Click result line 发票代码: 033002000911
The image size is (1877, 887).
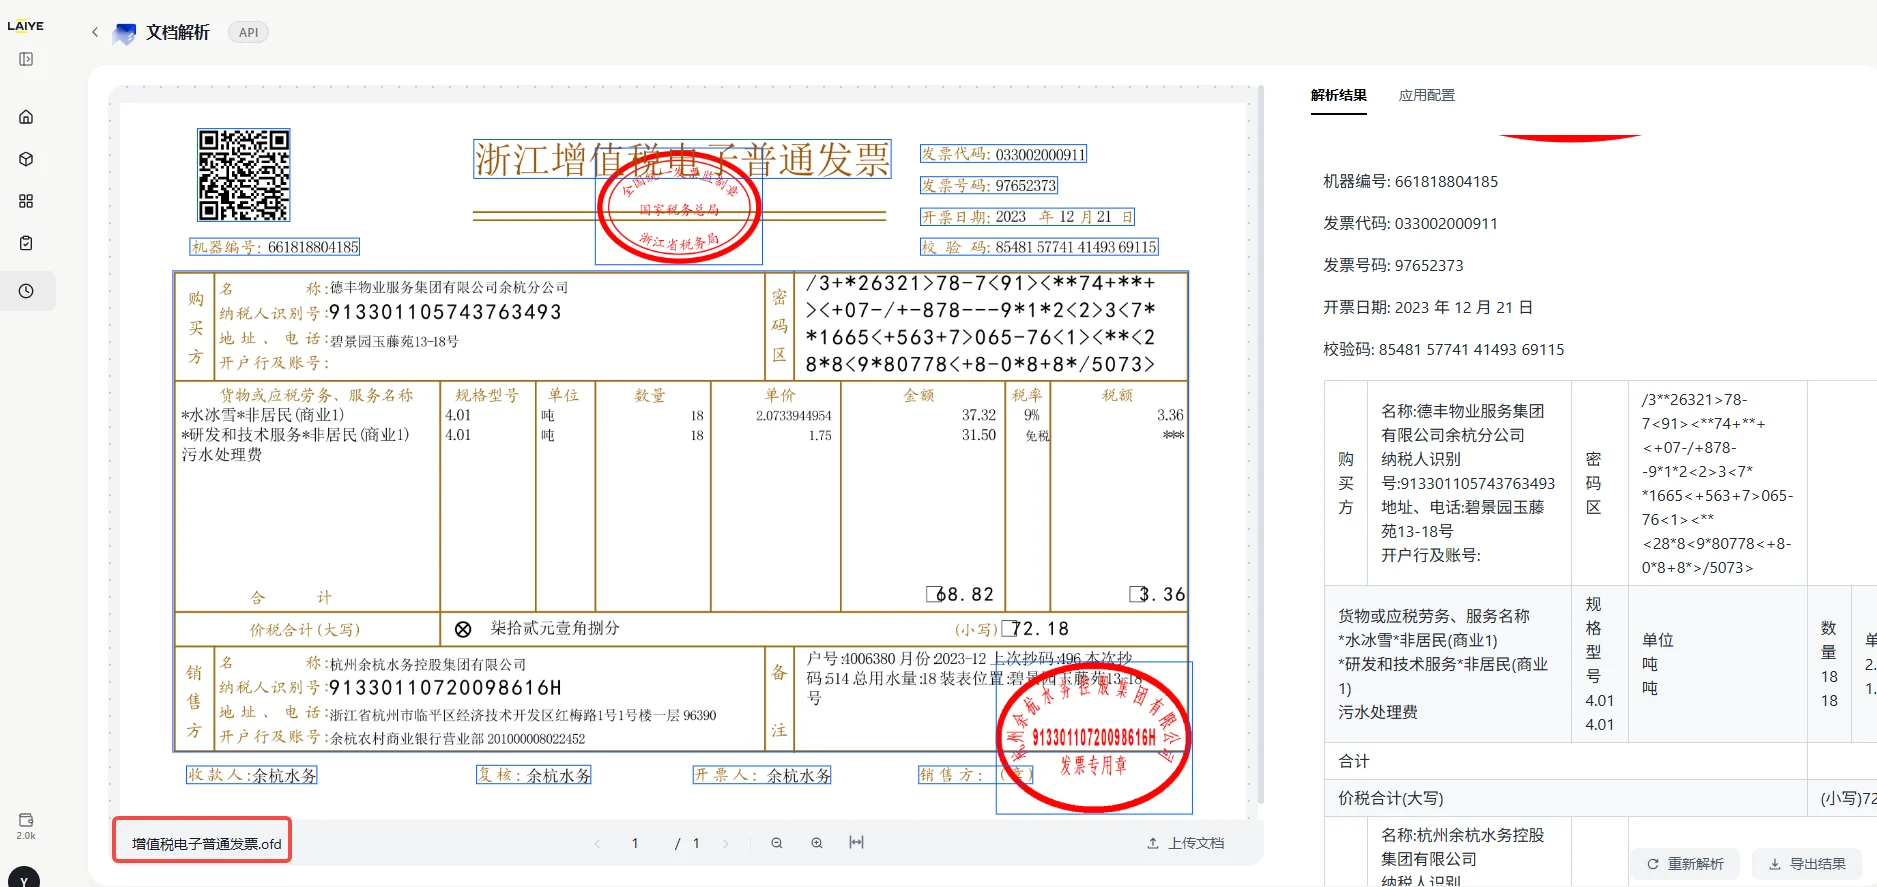pyautogui.click(x=1410, y=223)
